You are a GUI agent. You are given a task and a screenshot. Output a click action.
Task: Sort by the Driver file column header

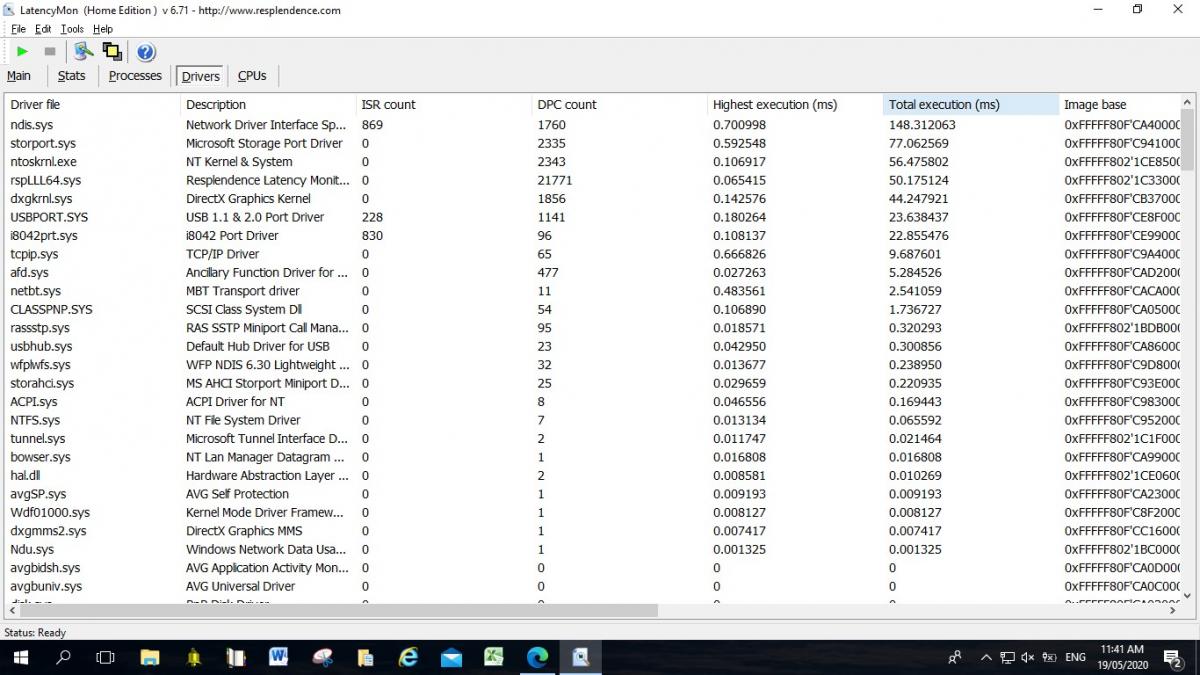click(x=93, y=104)
